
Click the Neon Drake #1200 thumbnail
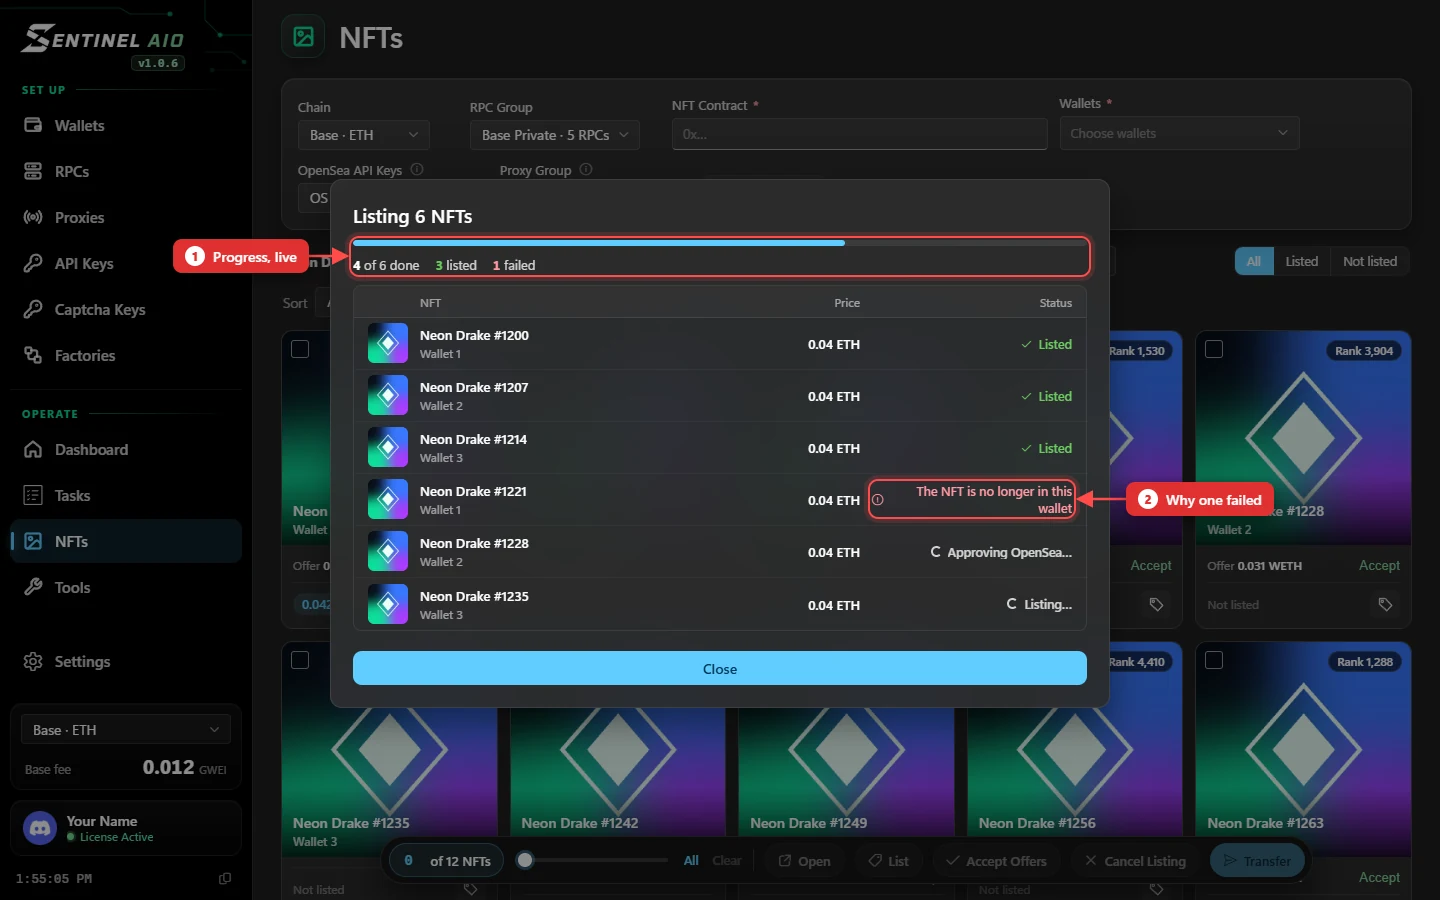(x=388, y=344)
